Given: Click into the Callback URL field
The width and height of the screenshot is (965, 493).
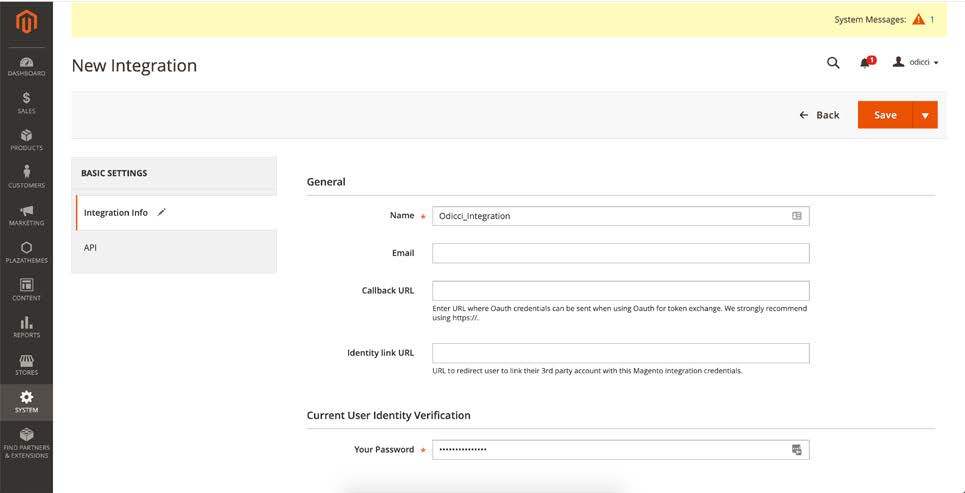Looking at the screenshot, I should click(620, 291).
